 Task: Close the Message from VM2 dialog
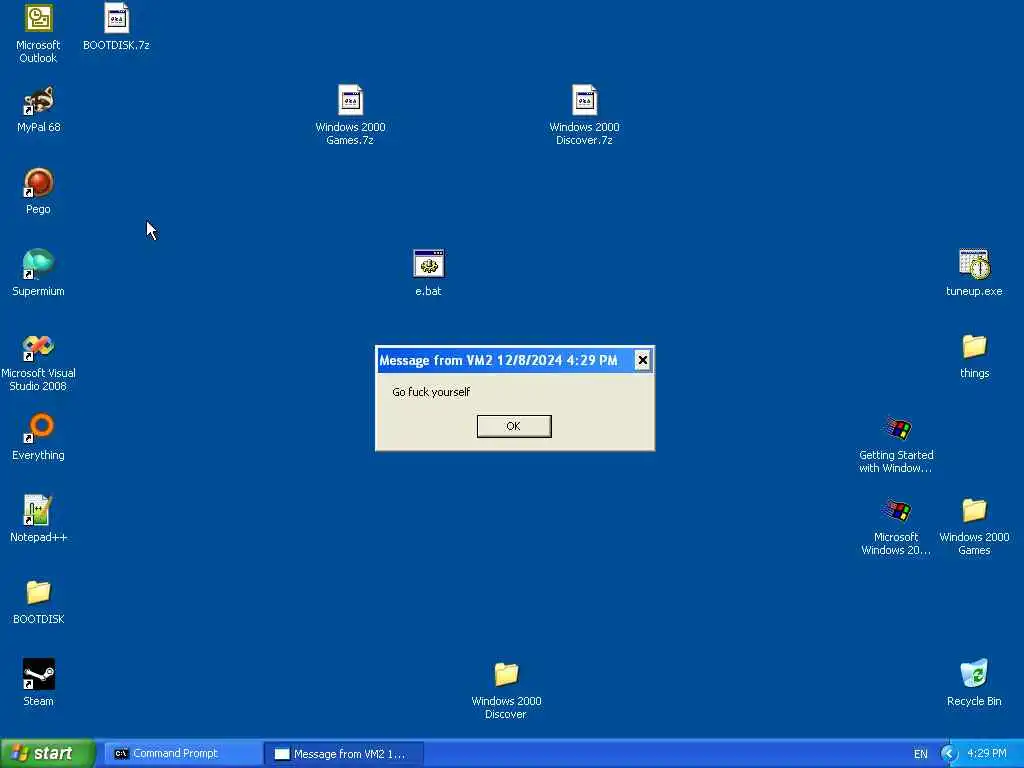point(642,360)
